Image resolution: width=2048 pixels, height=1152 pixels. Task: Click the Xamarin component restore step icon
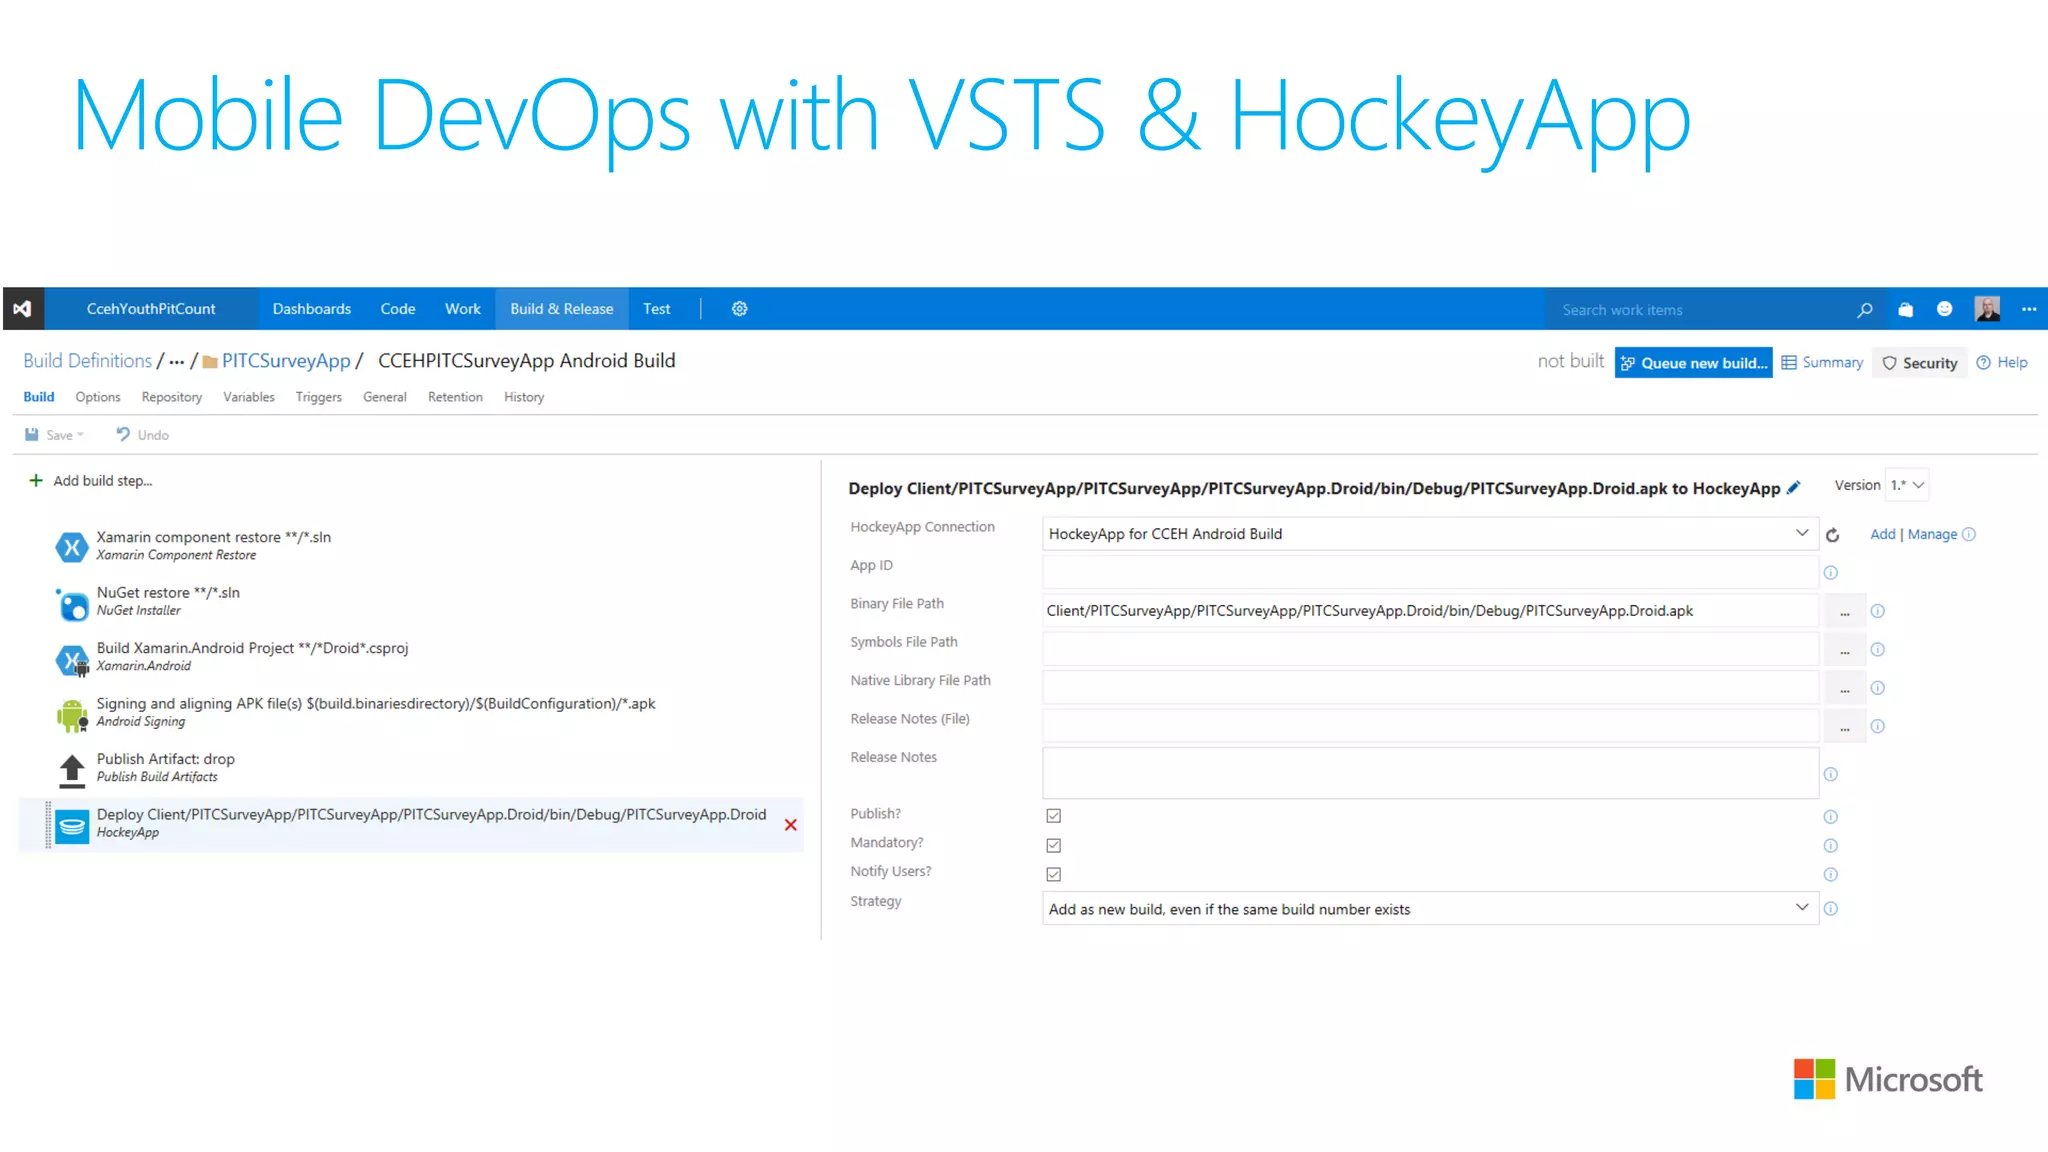(x=72, y=546)
